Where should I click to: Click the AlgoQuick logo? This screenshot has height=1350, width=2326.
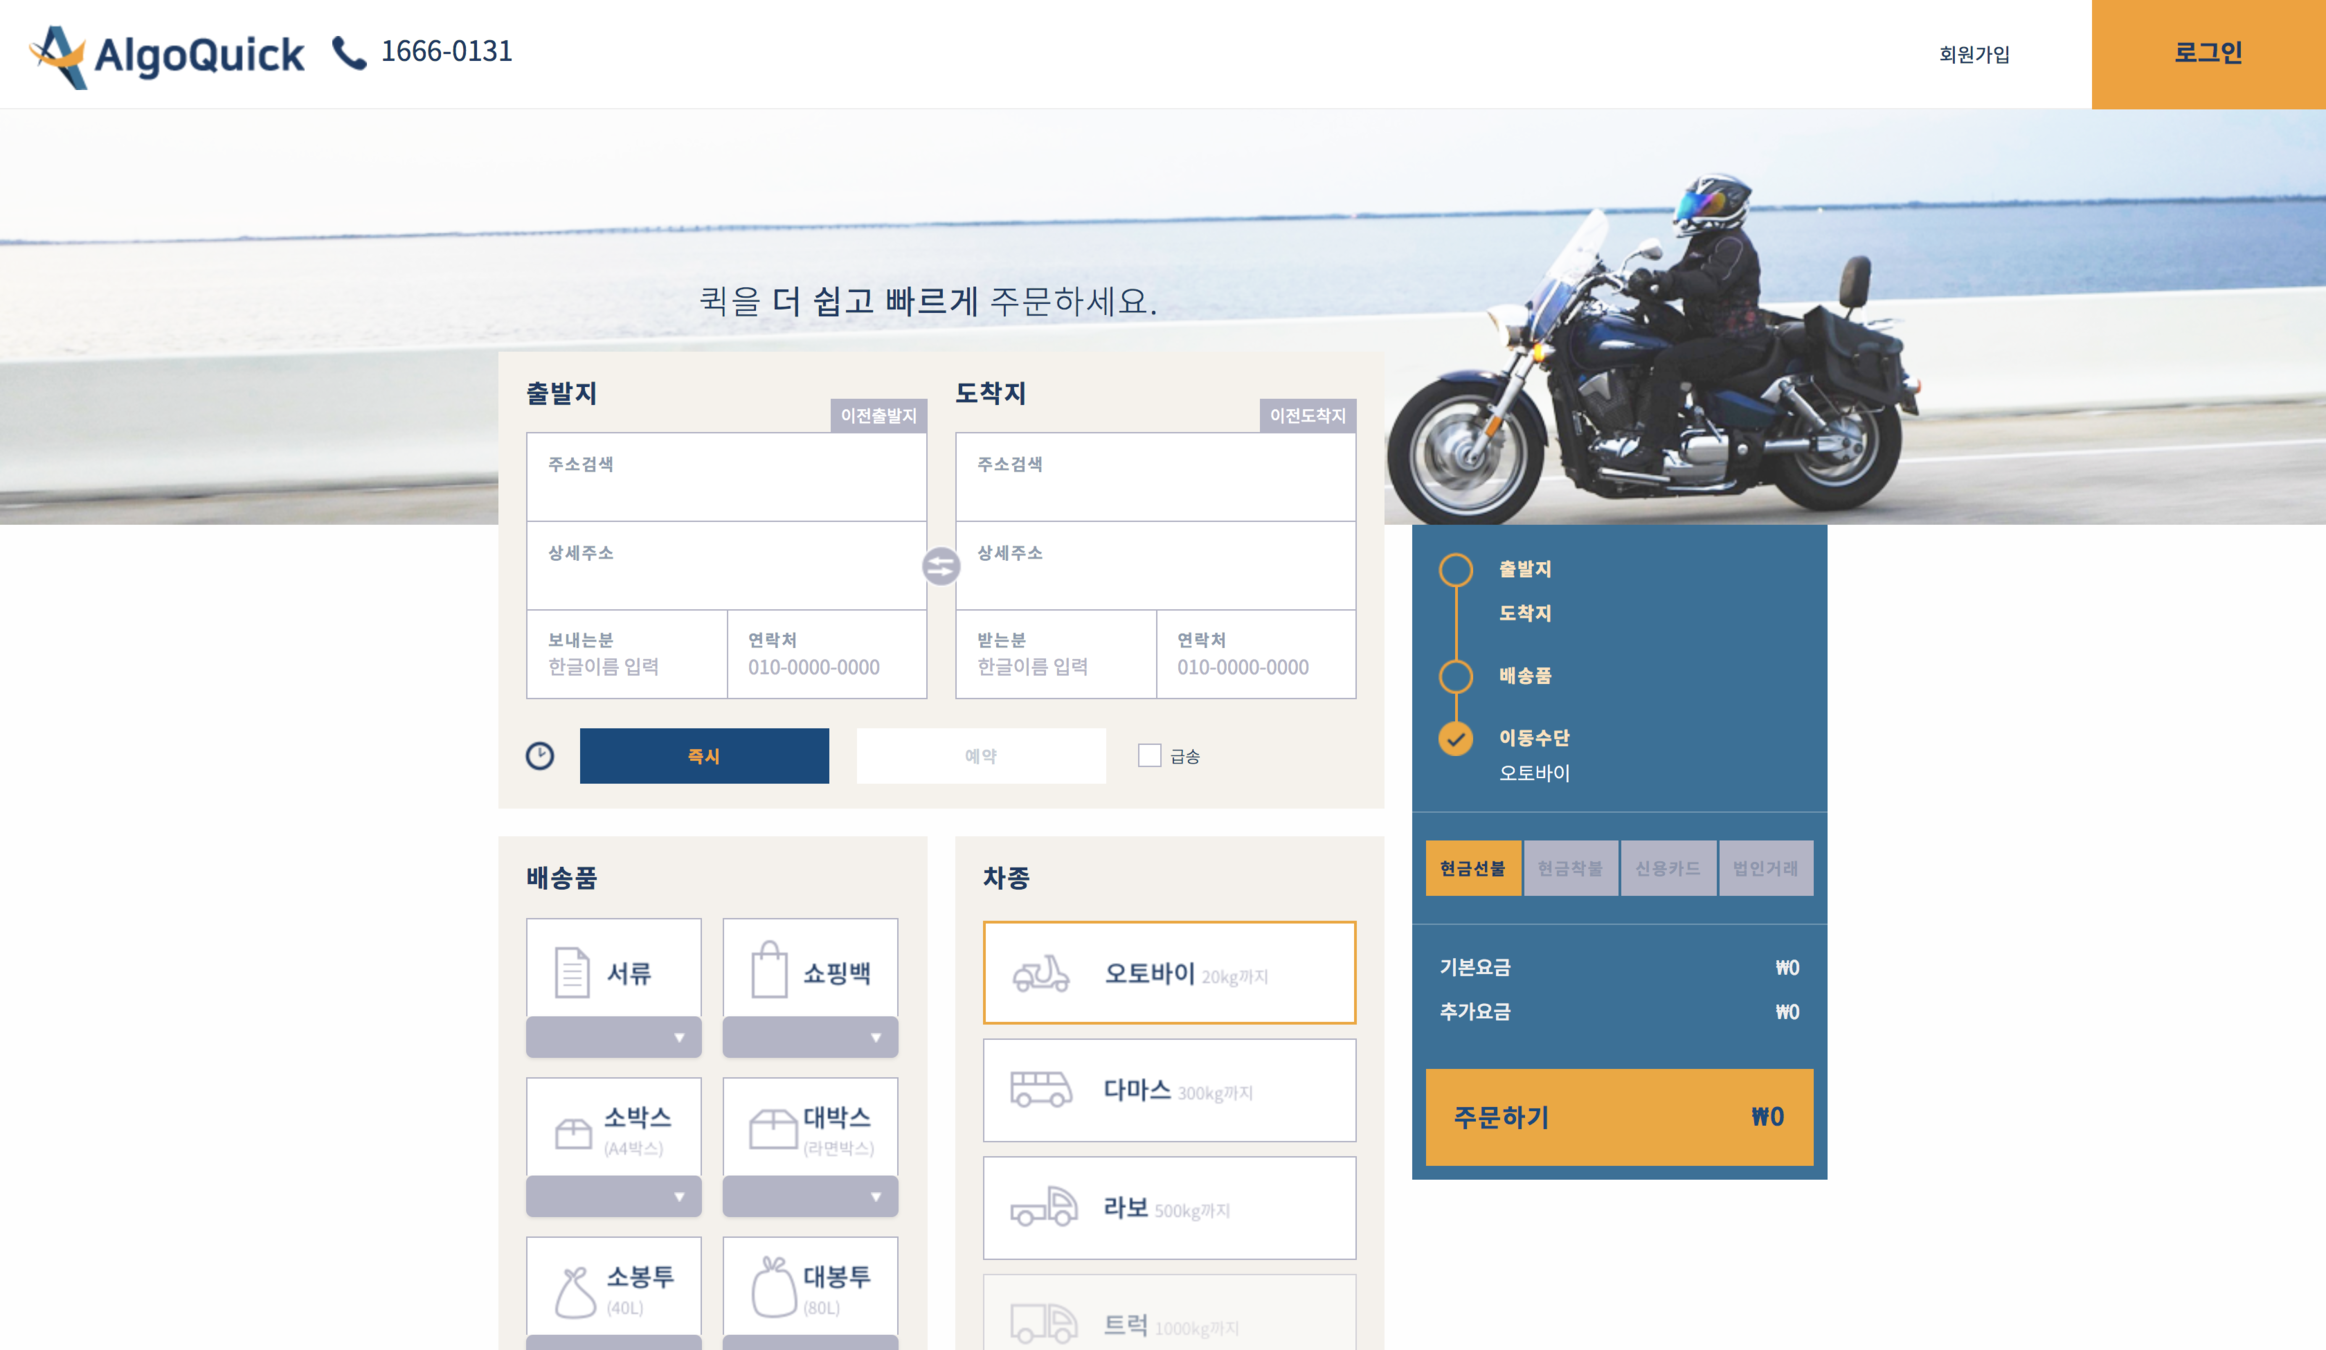tap(167, 55)
